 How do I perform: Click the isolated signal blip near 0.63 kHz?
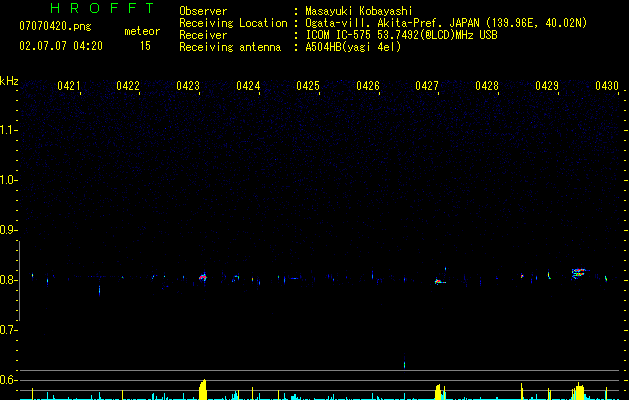pyautogui.click(x=404, y=364)
